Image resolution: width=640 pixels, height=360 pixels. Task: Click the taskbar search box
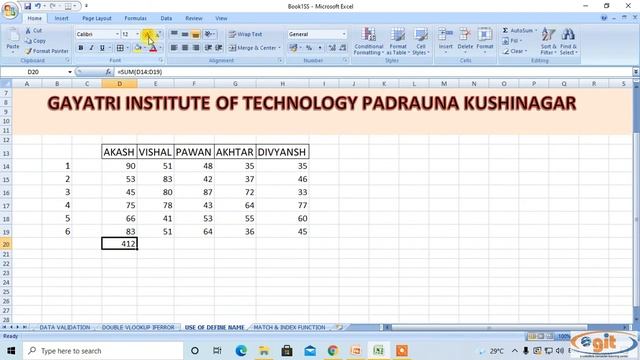tap(103, 351)
